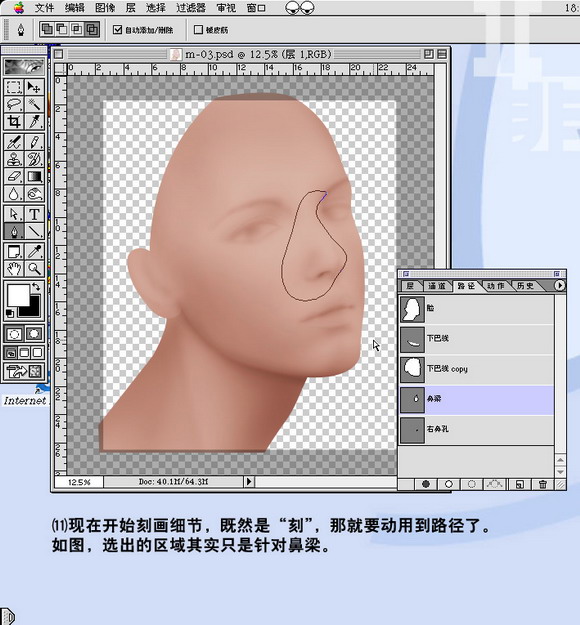Screen dimensions: 580x625
Task: Click the 12.5% zoom field
Action: [79, 482]
